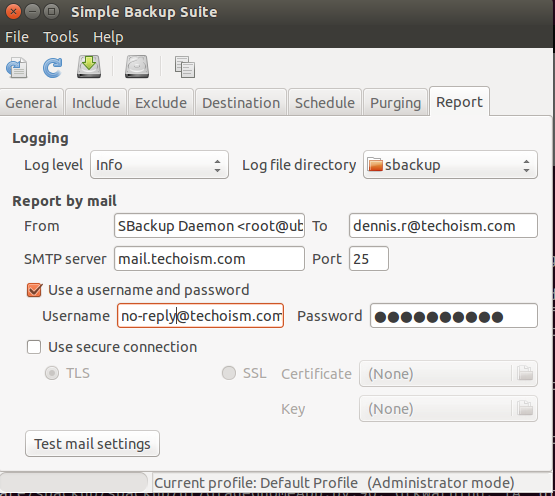Open the Tools menu

click(x=61, y=37)
